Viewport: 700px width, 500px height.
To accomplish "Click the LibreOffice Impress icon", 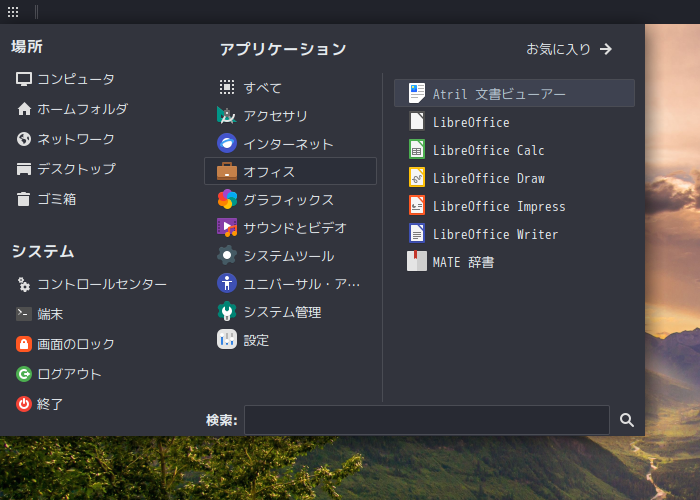I will coord(417,205).
